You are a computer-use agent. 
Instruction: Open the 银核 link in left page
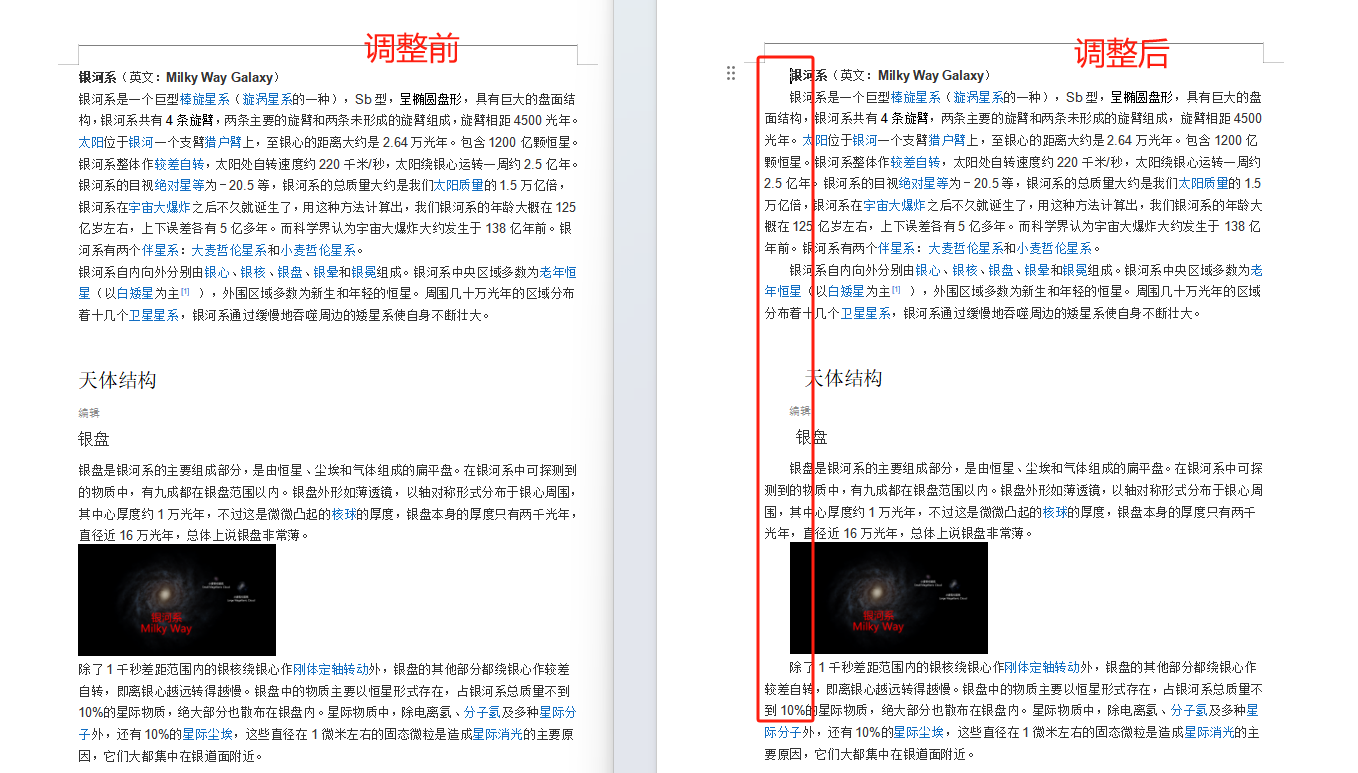[253, 272]
